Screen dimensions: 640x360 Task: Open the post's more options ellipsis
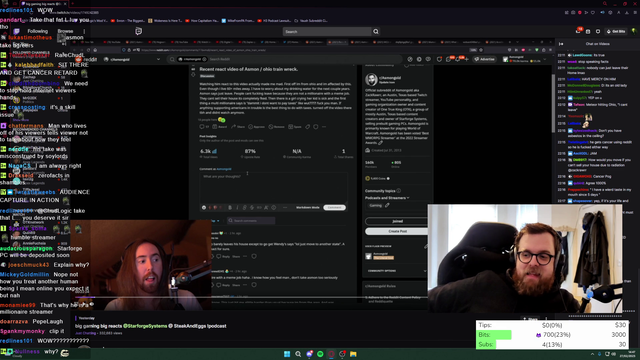click(x=324, y=127)
